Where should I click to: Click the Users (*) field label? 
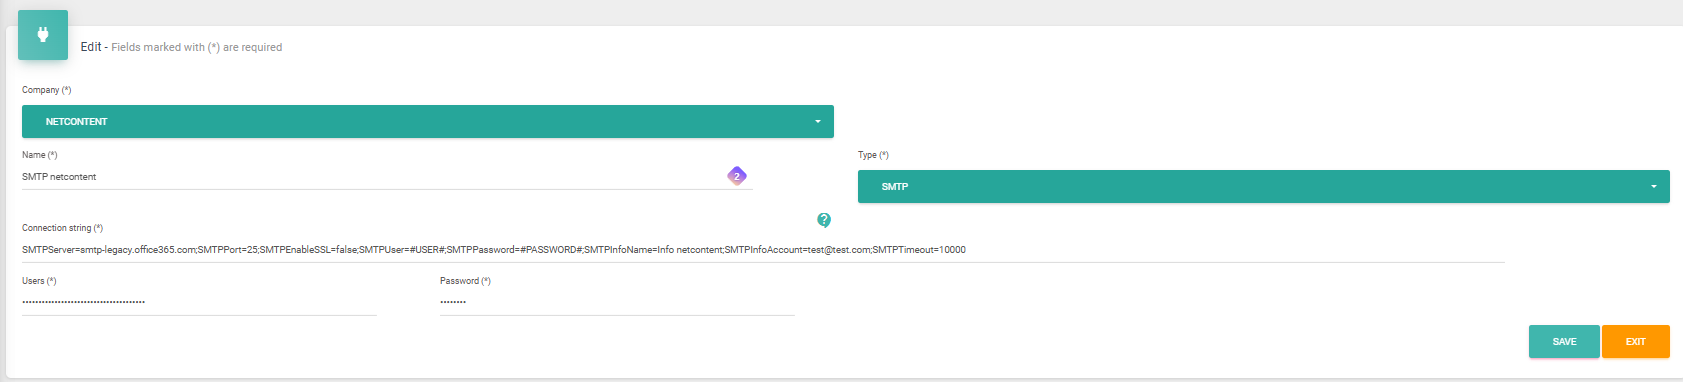tap(39, 281)
